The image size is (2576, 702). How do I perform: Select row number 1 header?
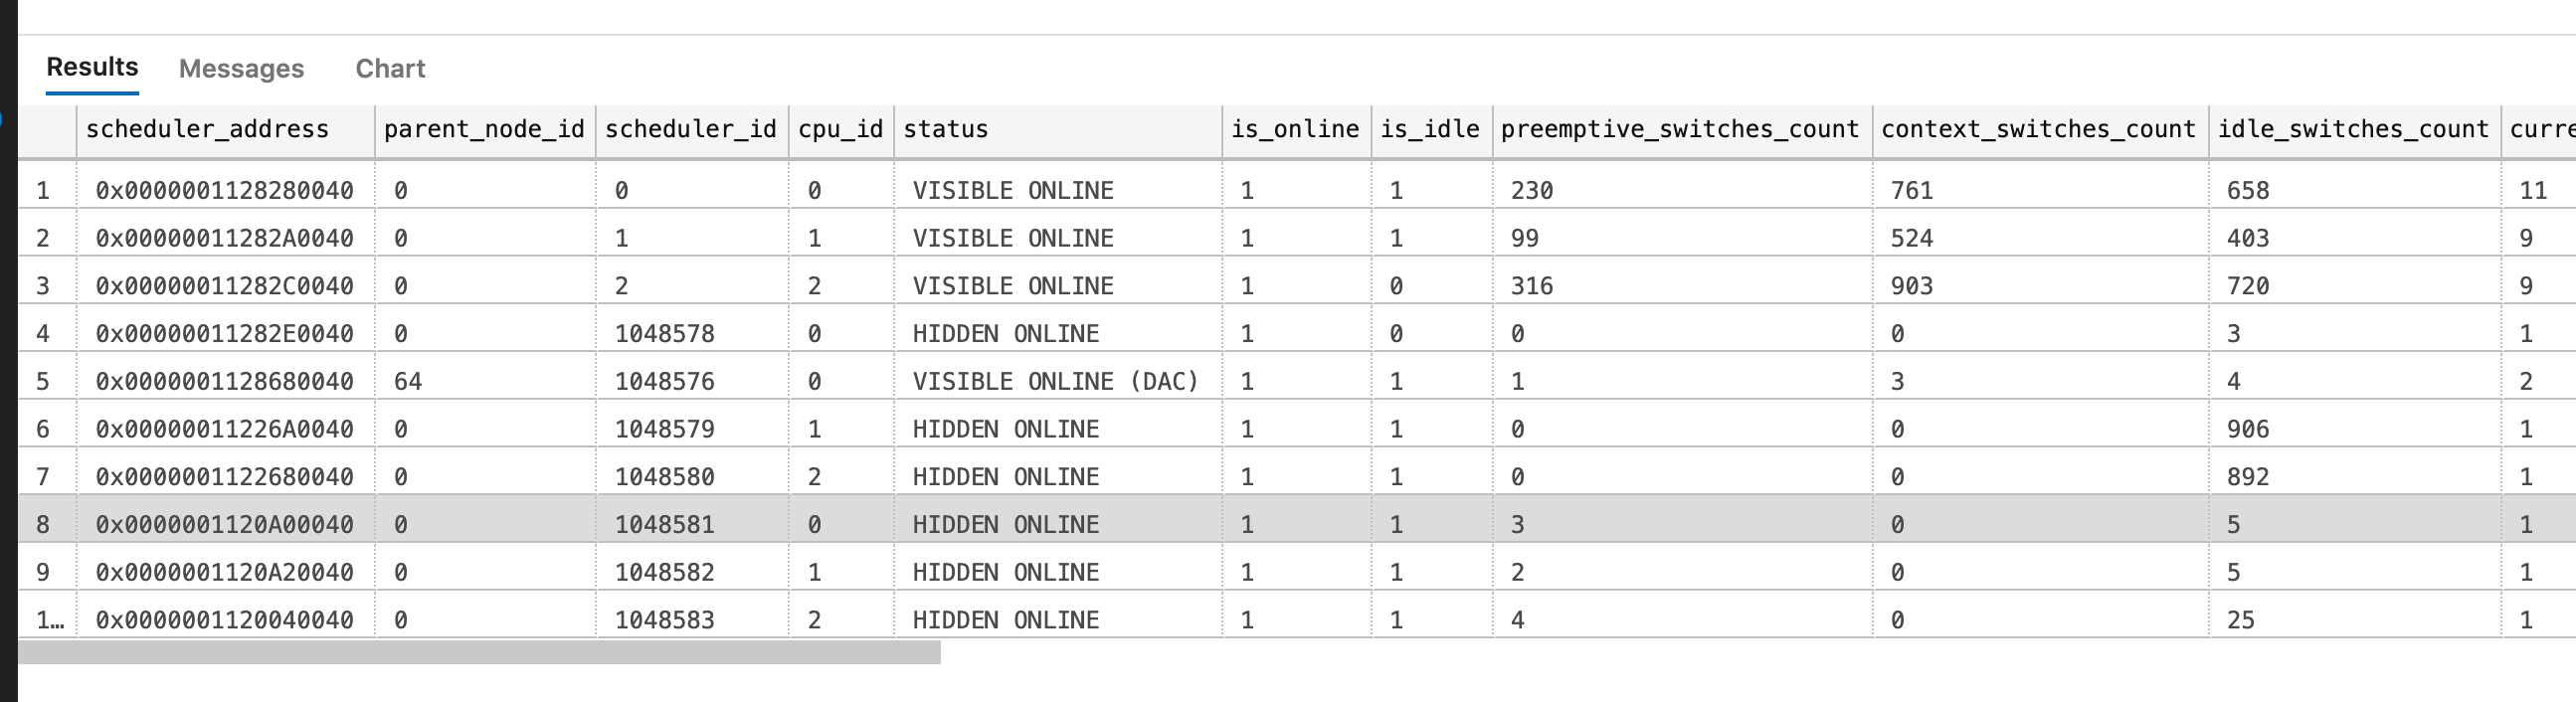click(x=43, y=190)
